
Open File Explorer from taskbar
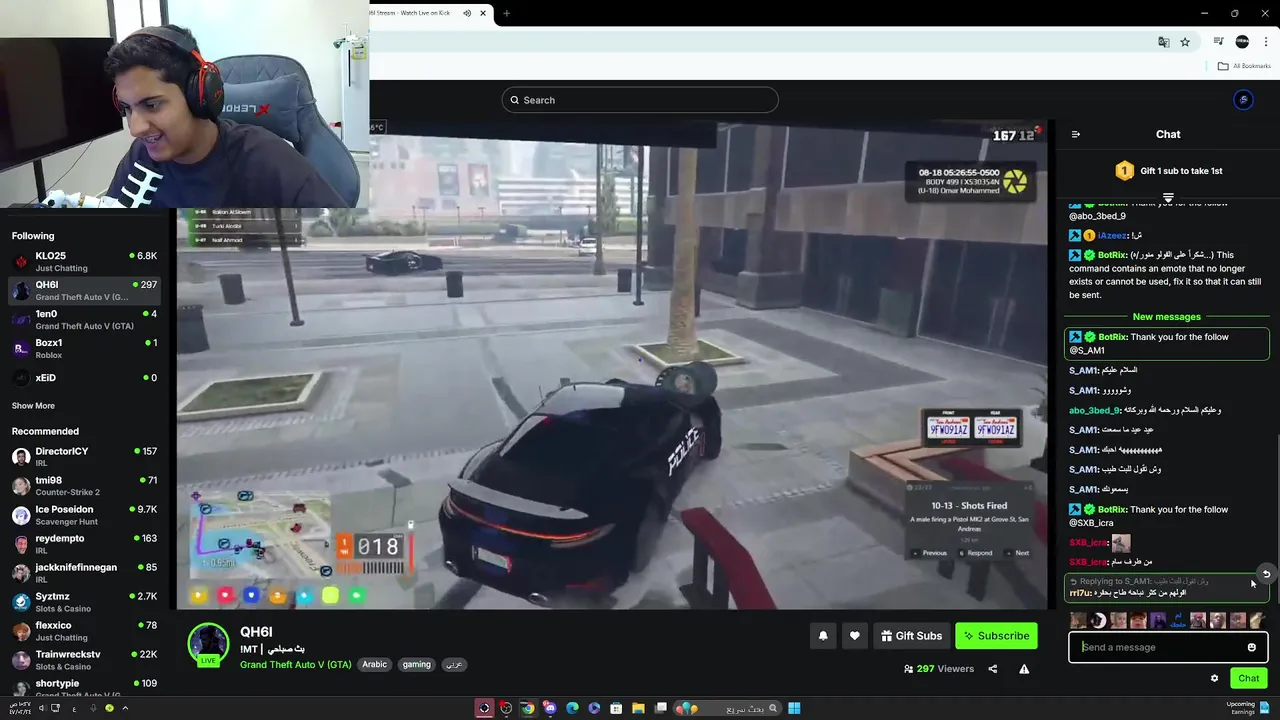click(639, 708)
